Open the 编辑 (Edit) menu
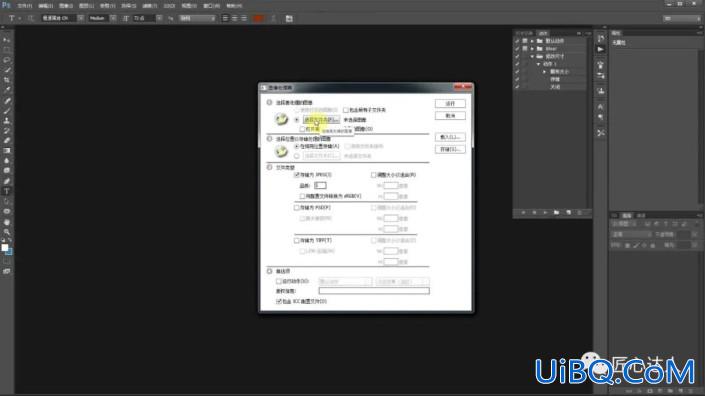Image resolution: width=705 pixels, height=396 pixels. [45, 6]
